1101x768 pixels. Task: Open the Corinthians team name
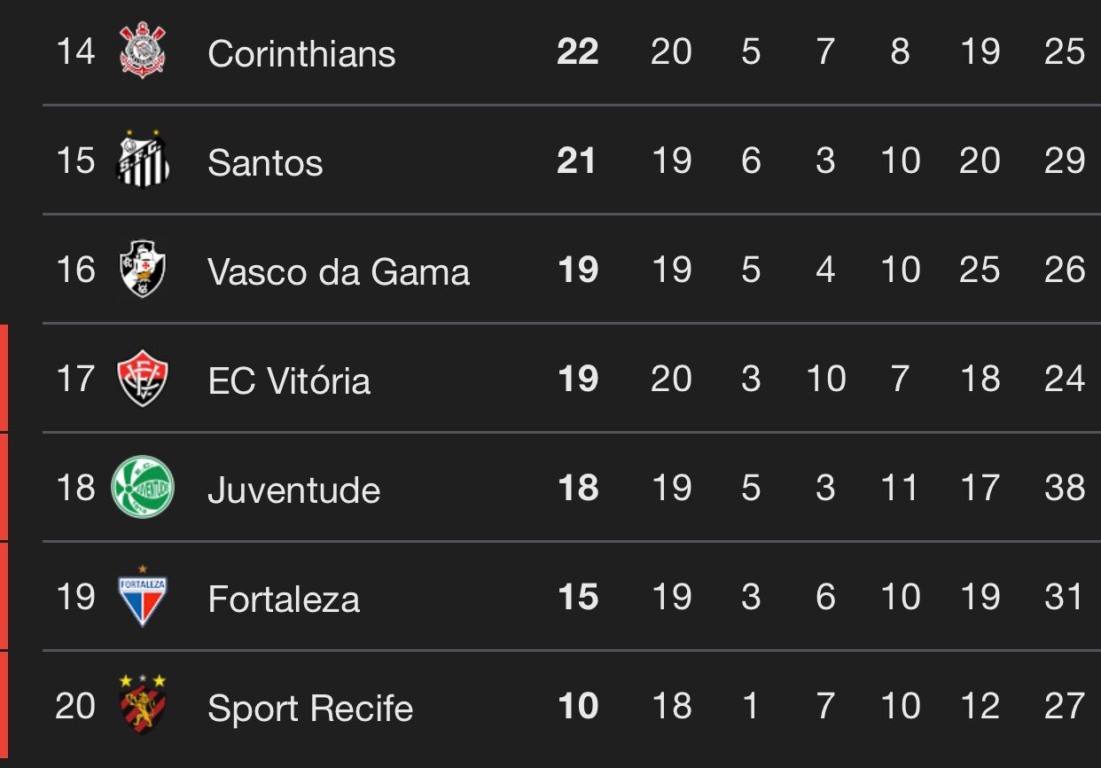[x=301, y=53]
